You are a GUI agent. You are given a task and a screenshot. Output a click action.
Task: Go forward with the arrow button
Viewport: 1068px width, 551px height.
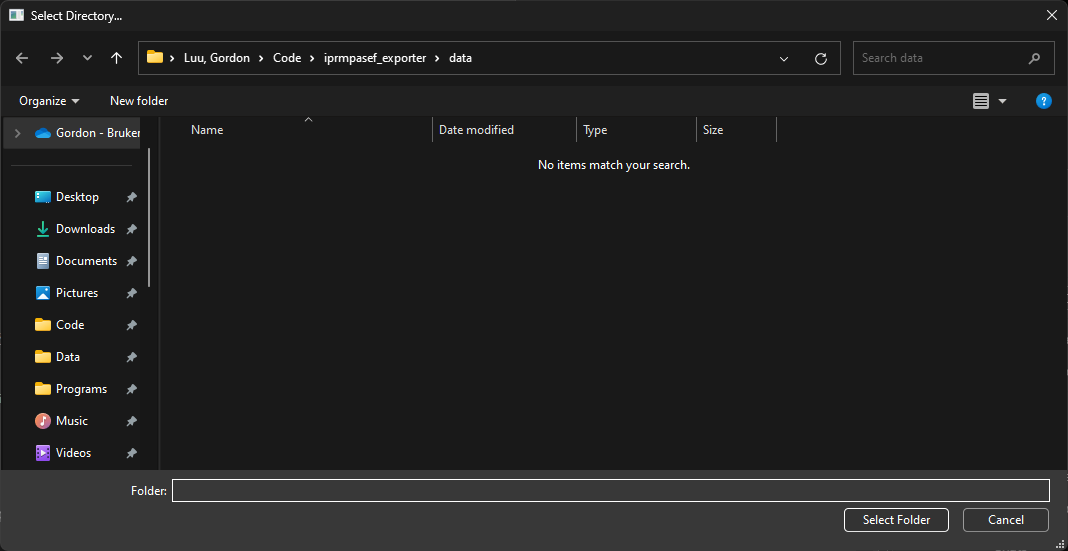click(57, 59)
